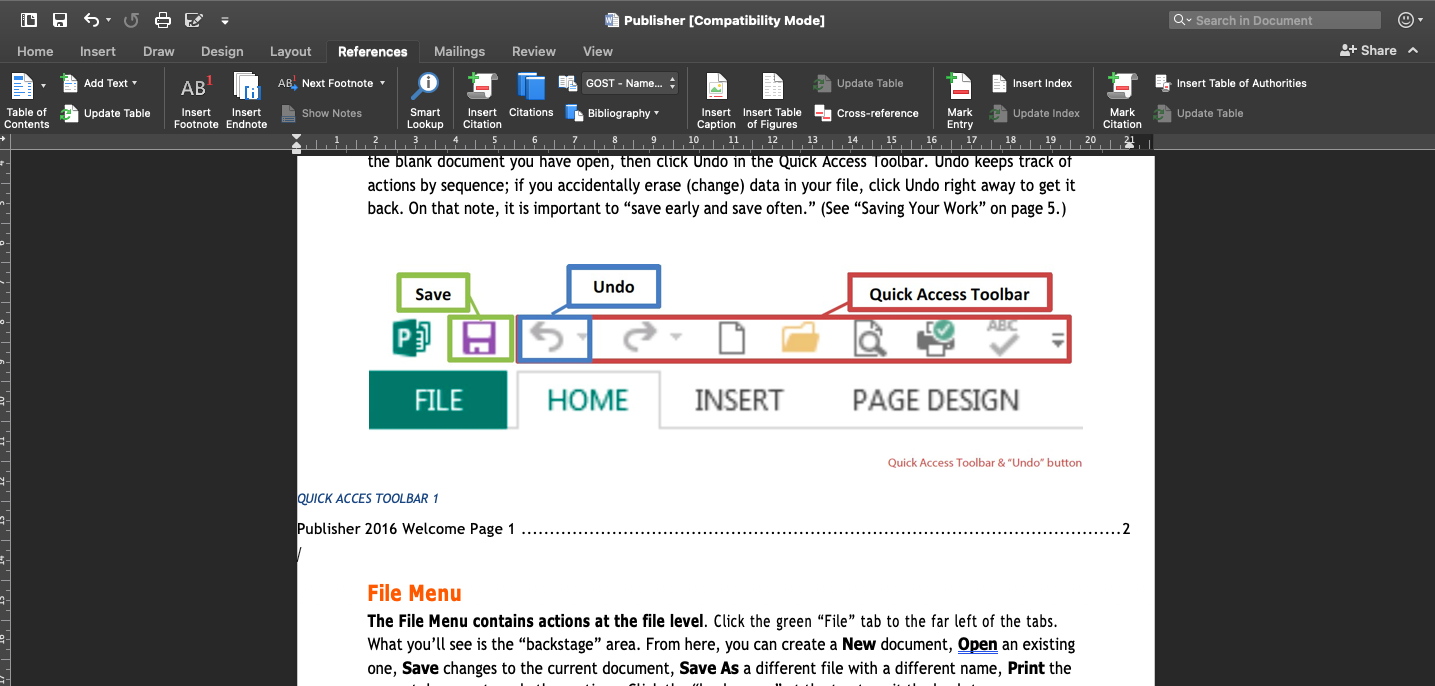Click the Share button
The width and height of the screenshot is (1435, 686).
(1369, 50)
